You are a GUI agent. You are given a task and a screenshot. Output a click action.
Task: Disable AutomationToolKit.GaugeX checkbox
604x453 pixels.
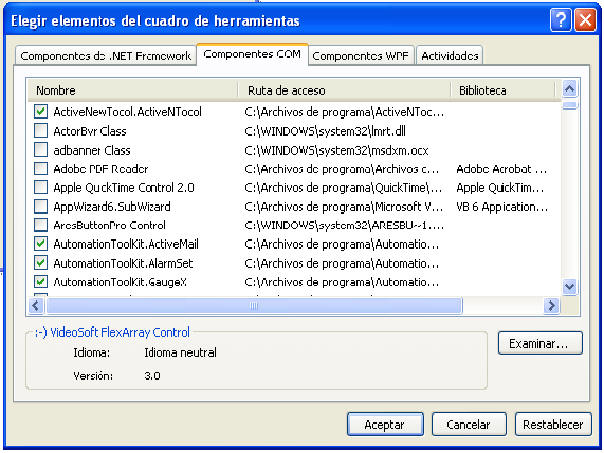[x=41, y=281]
